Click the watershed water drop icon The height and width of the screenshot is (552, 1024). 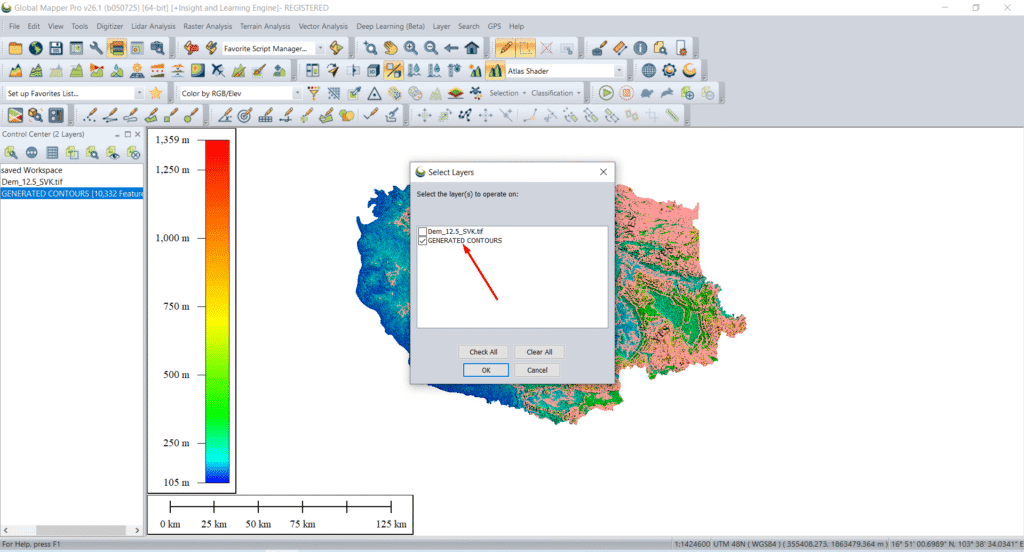(117, 71)
